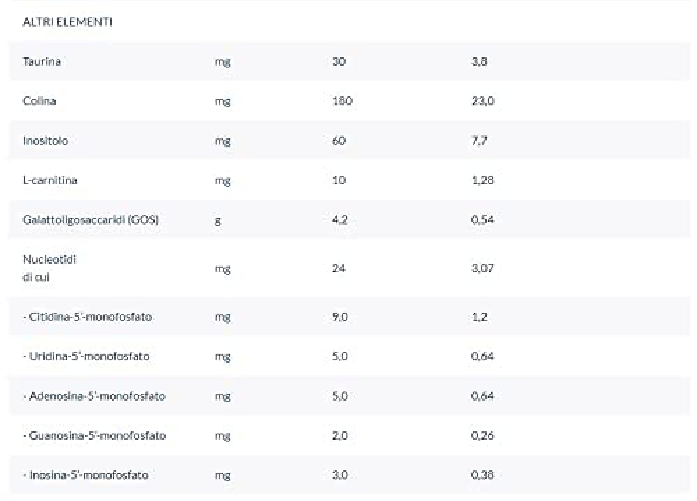
Task: Select the Inositolo row label
Action: pyautogui.click(x=46, y=141)
